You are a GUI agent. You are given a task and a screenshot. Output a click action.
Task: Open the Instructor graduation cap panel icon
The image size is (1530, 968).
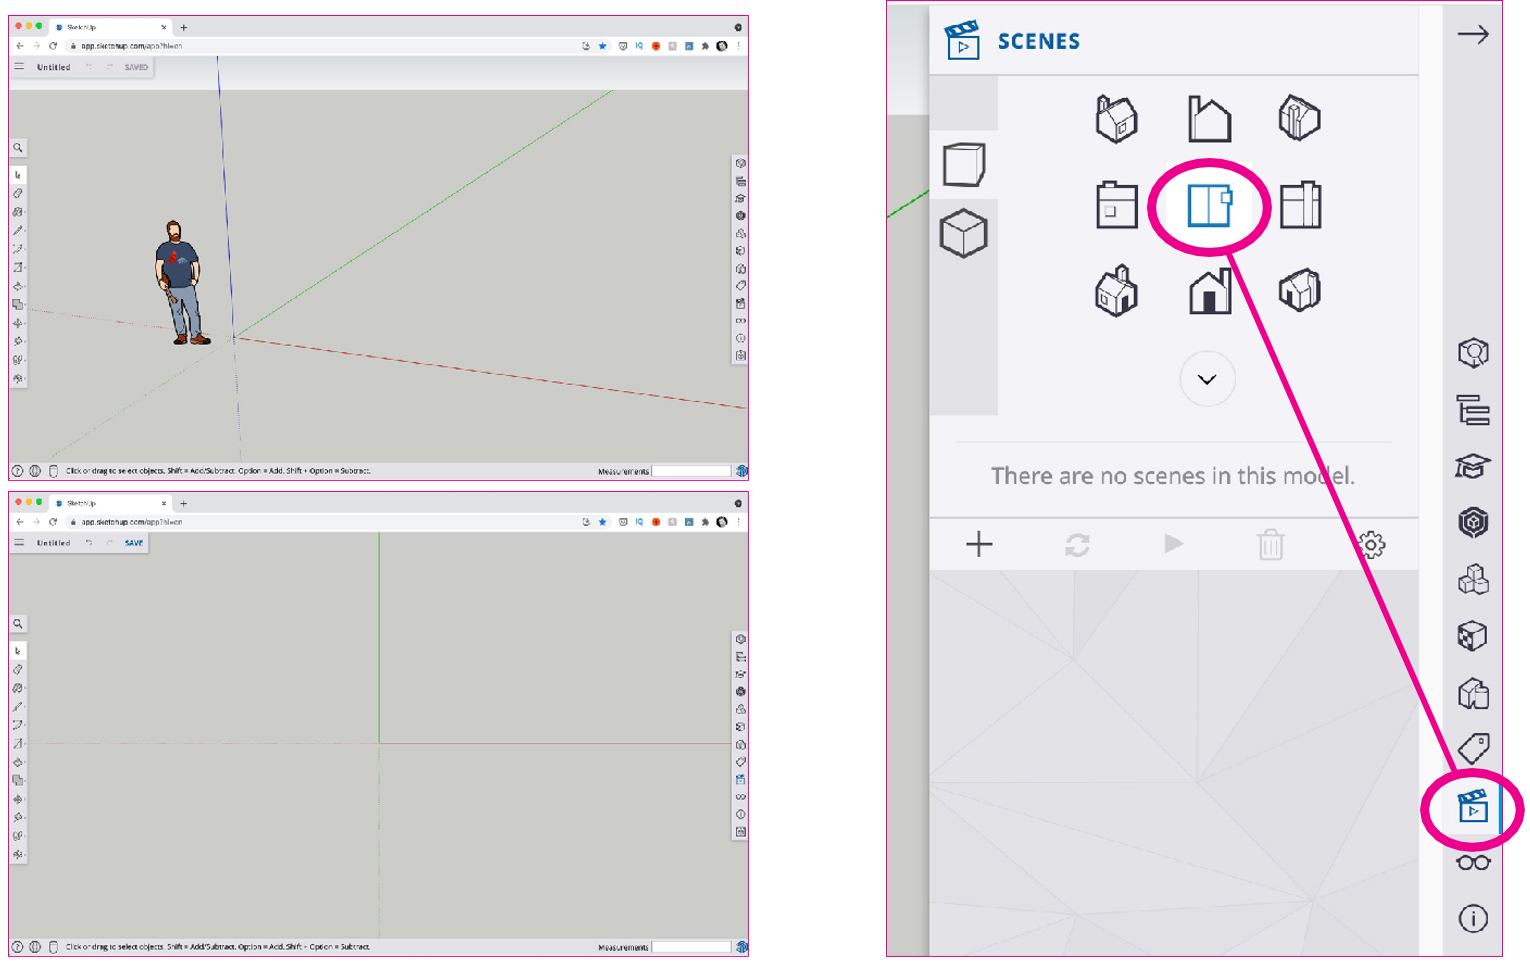(x=1473, y=466)
